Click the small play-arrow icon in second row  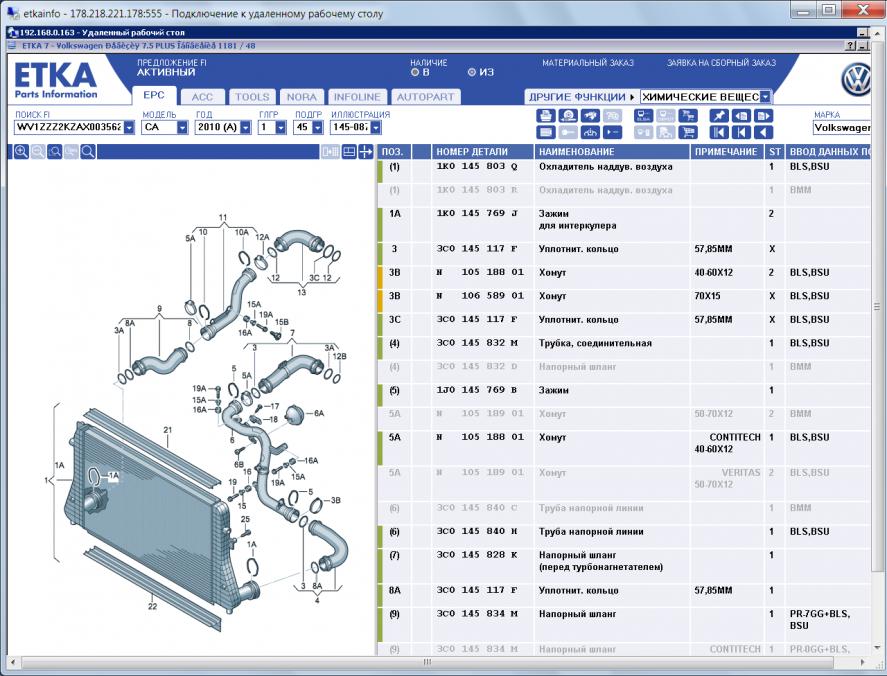(x=612, y=132)
